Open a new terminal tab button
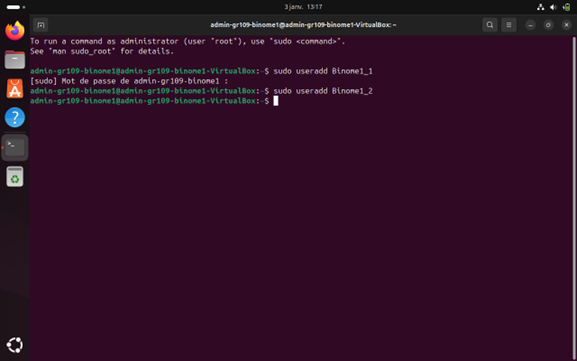This screenshot has height=361, width=577. pyautogui.click(x=41, y=25)
